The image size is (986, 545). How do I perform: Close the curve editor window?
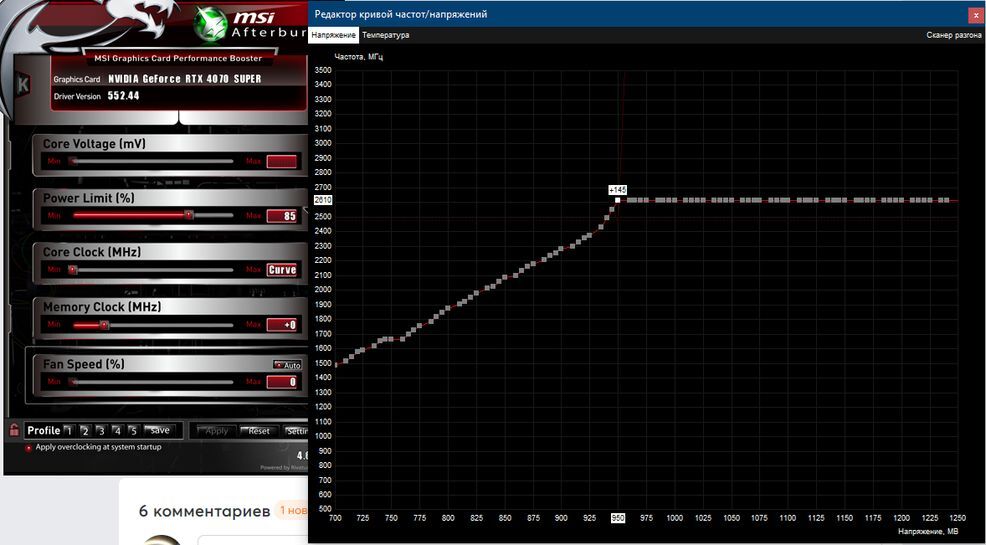tap(976, 14)
